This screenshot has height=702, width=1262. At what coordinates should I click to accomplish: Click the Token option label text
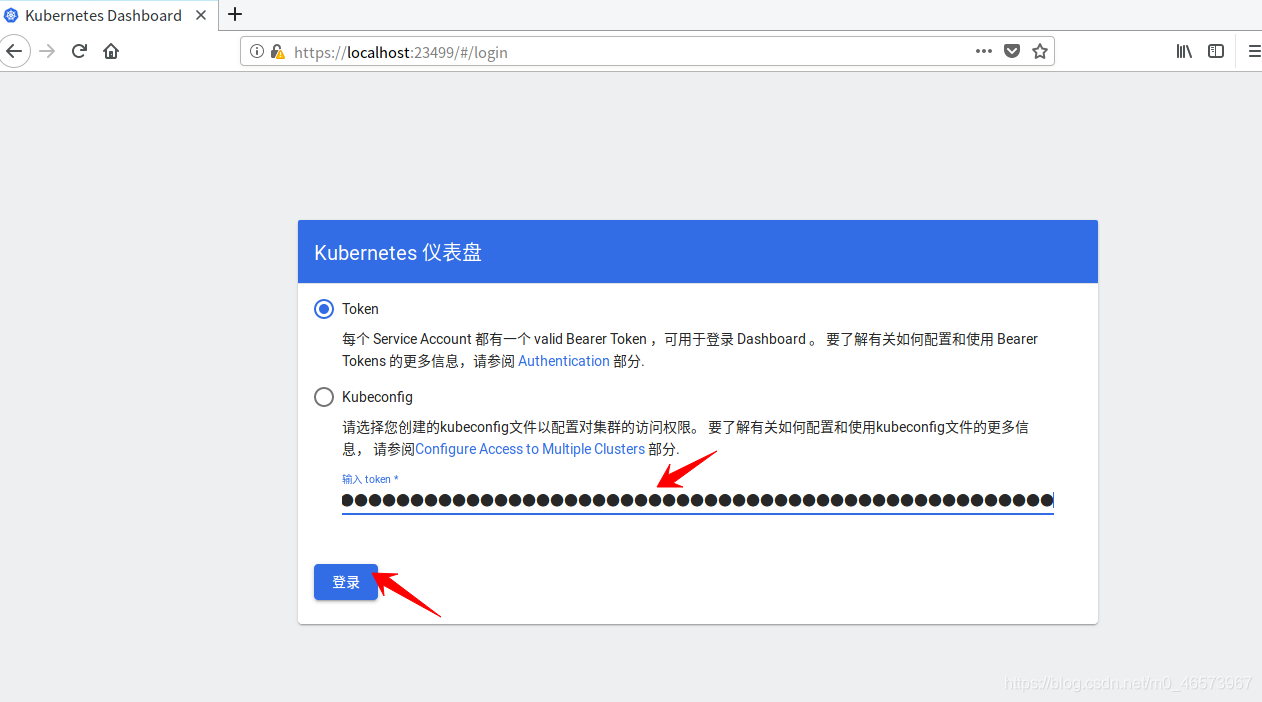coord(360,309)
